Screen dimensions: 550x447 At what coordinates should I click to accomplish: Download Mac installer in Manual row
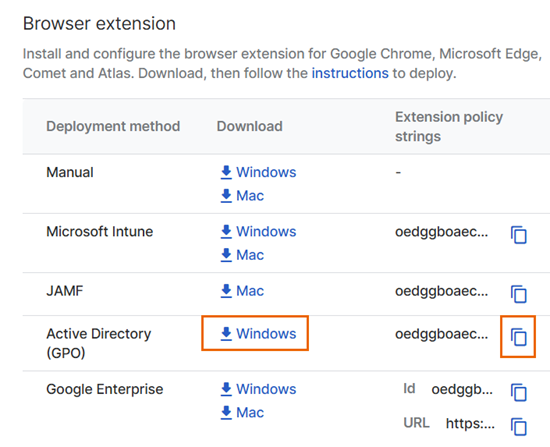click(242, 196)
